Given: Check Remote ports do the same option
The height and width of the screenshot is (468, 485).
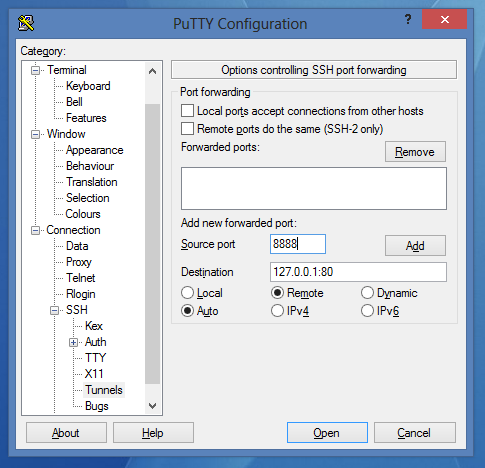Looking at the screenshot, I should click(187, 128).
